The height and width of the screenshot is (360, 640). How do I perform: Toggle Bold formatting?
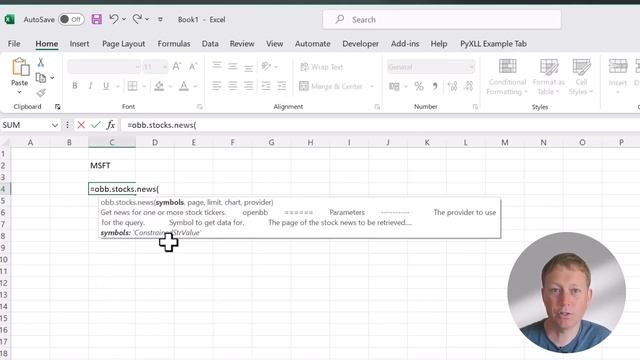point(75,86)
